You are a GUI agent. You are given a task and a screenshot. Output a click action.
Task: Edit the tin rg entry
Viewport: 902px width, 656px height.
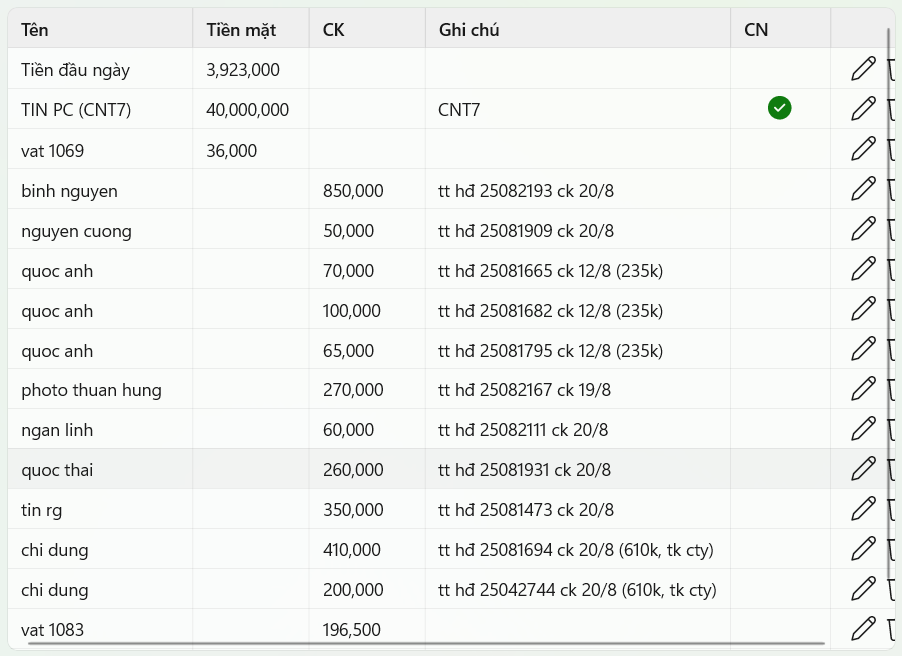(x=863, y=509)
